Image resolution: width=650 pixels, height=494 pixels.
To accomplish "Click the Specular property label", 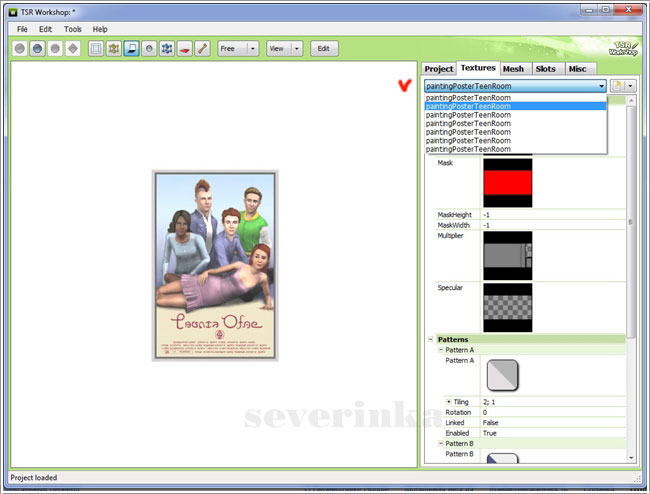I will point(450,288).
